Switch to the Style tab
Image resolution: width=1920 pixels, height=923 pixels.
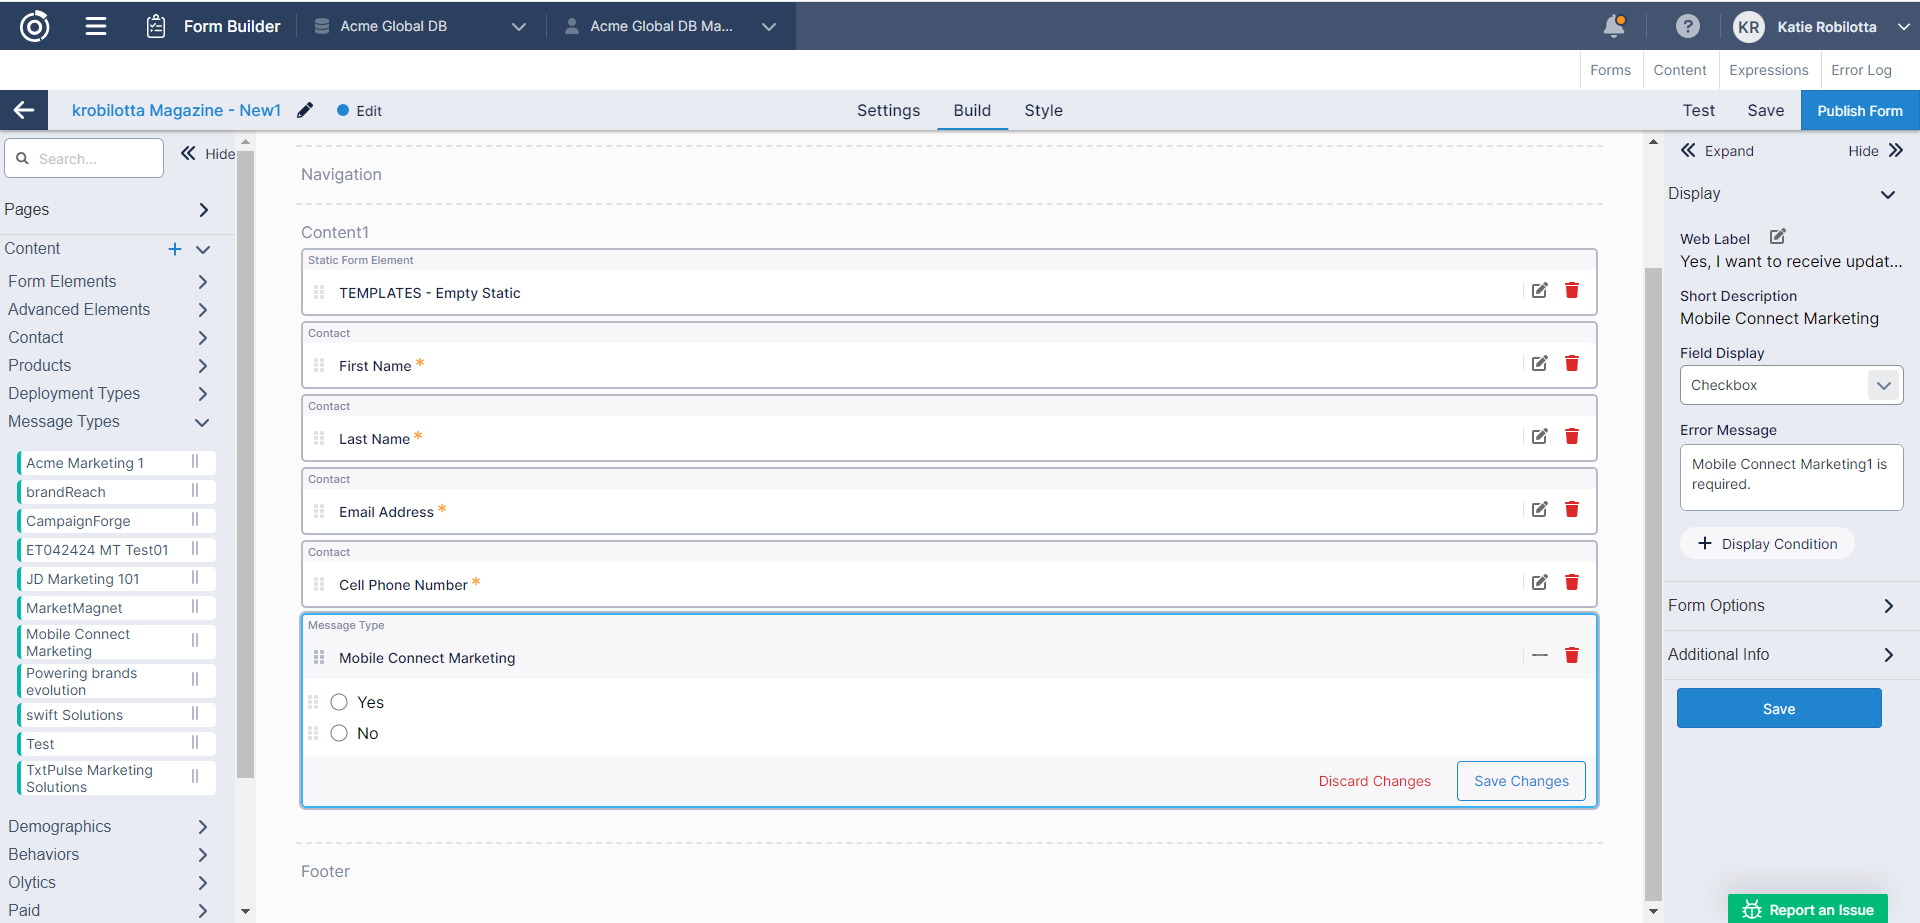pyautogui.click(x=1043, y=111)
